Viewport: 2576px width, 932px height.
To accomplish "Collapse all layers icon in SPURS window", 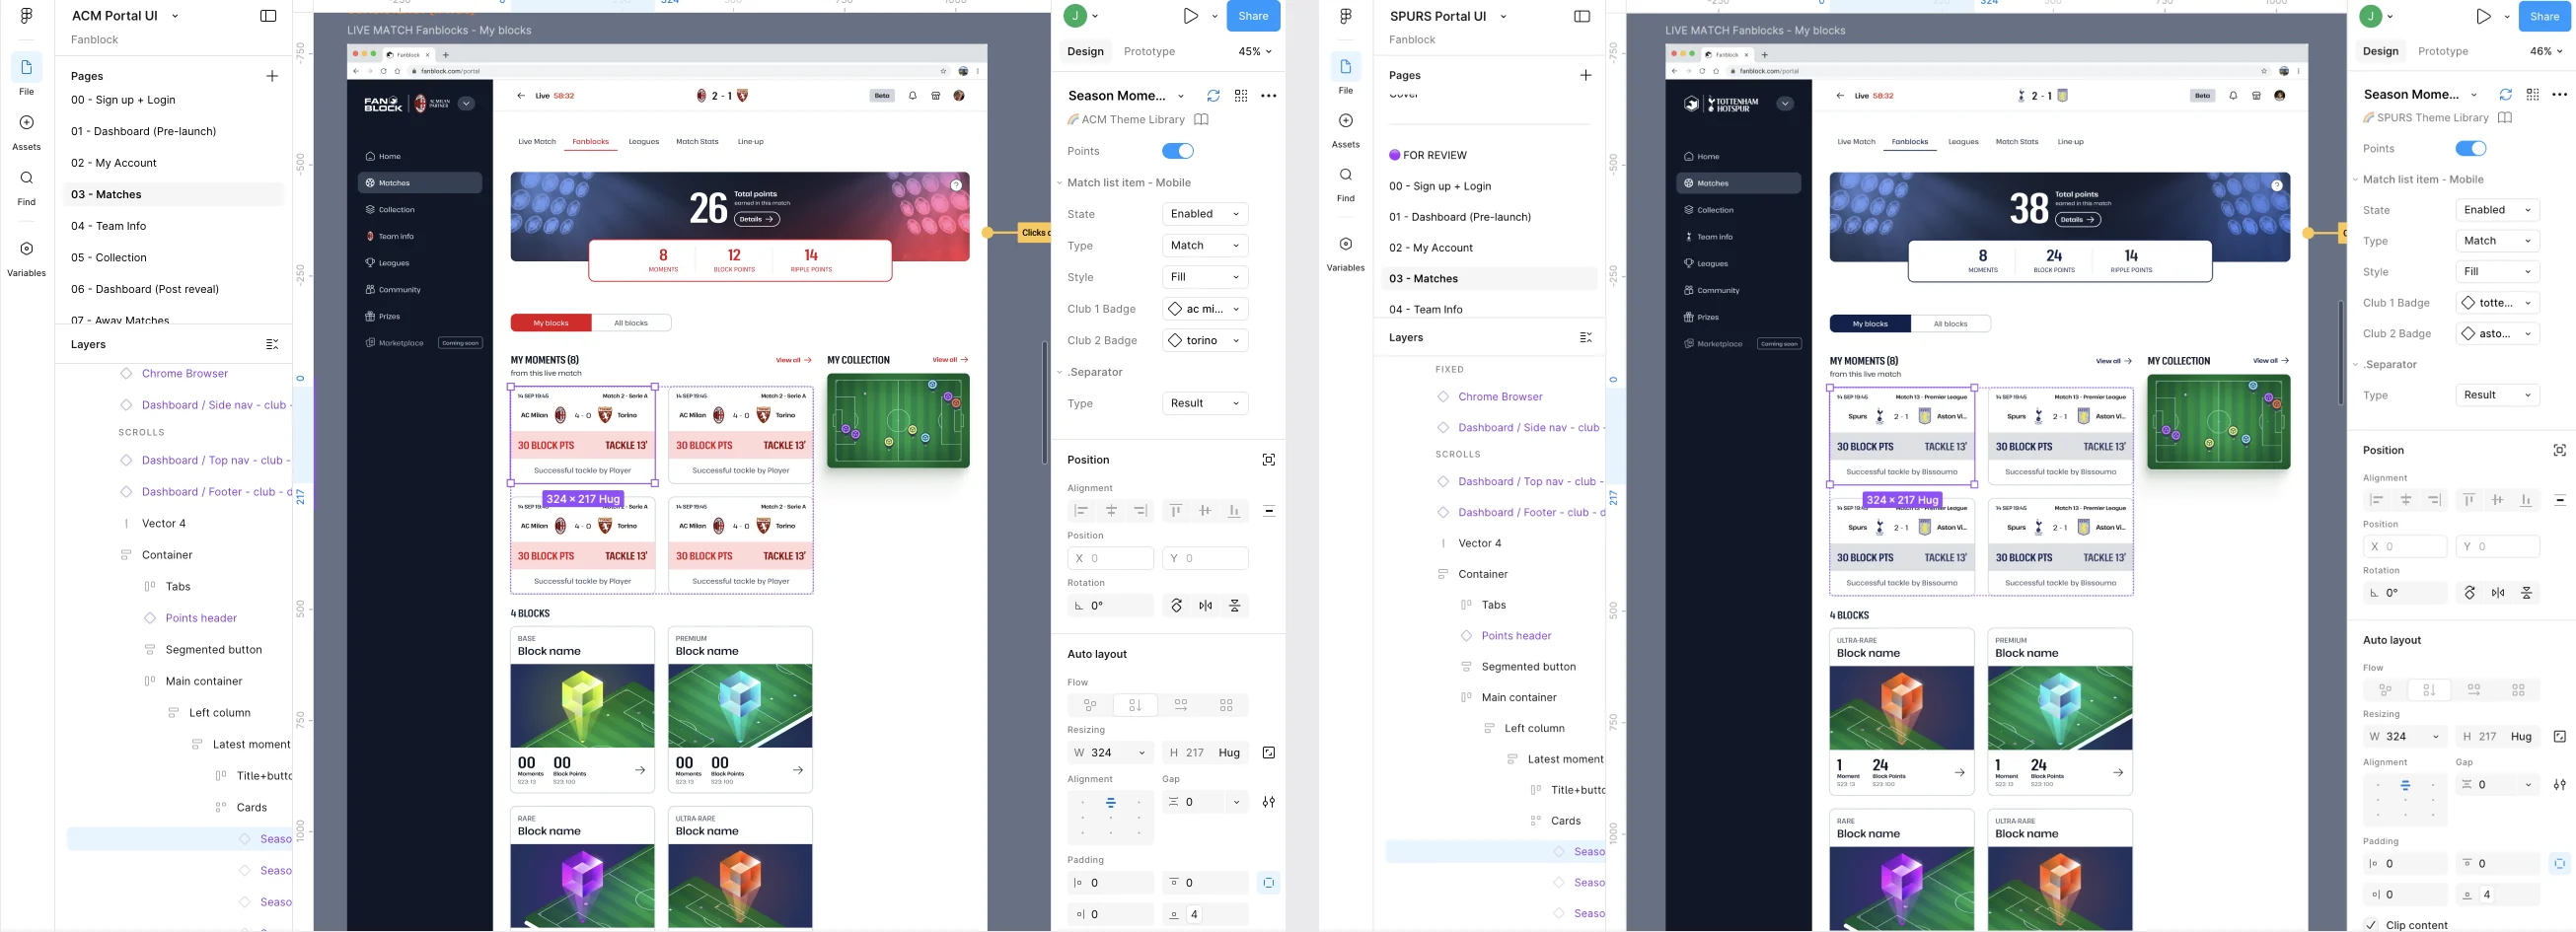I will (x=1585, y=337).
